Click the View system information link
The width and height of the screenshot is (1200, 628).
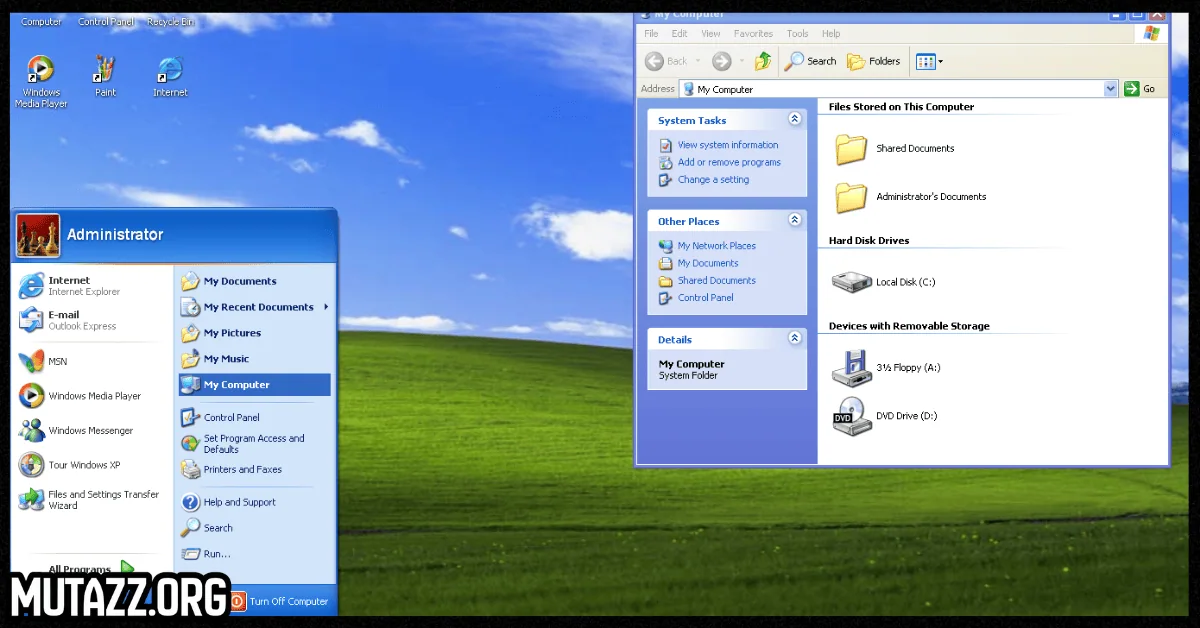727,145
